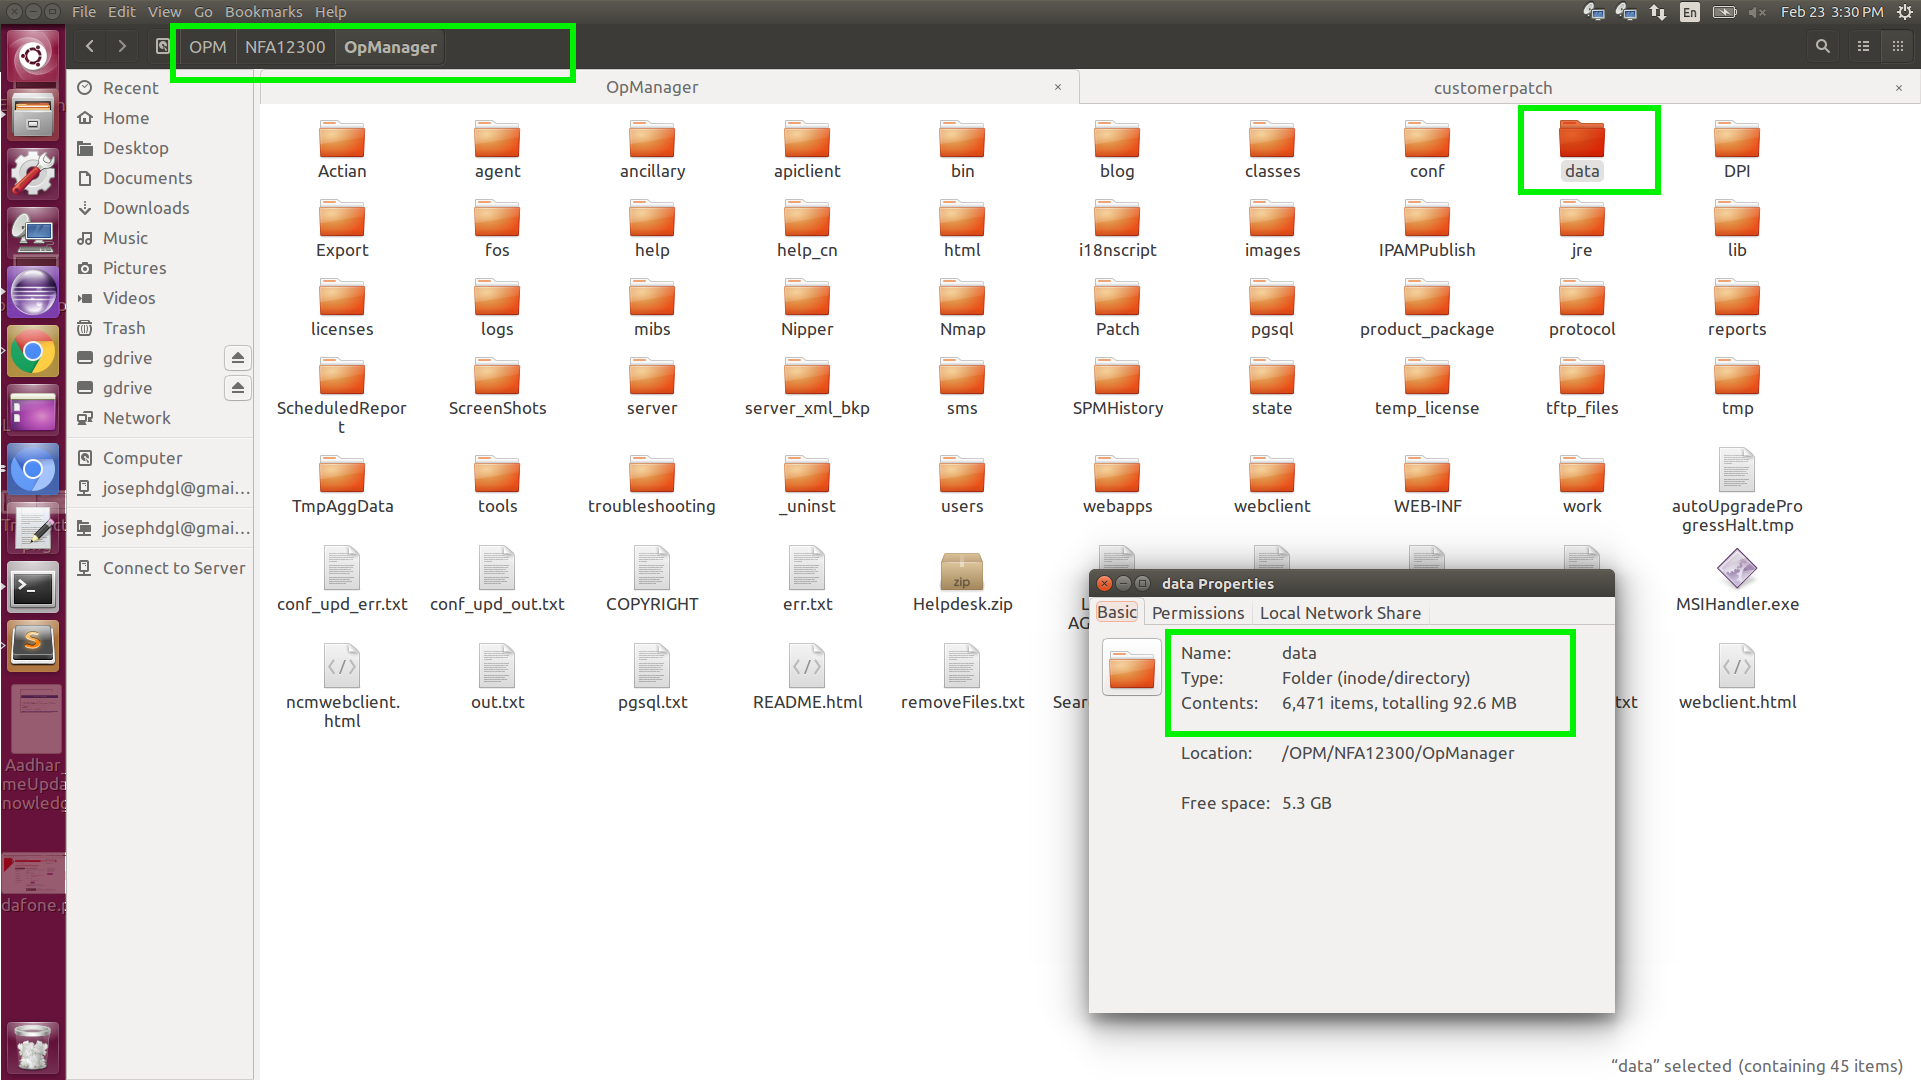The width and height of the screenshot is (1921, 1080).
Task: Switch to the OpManager tab
Action: click(652, 87)
